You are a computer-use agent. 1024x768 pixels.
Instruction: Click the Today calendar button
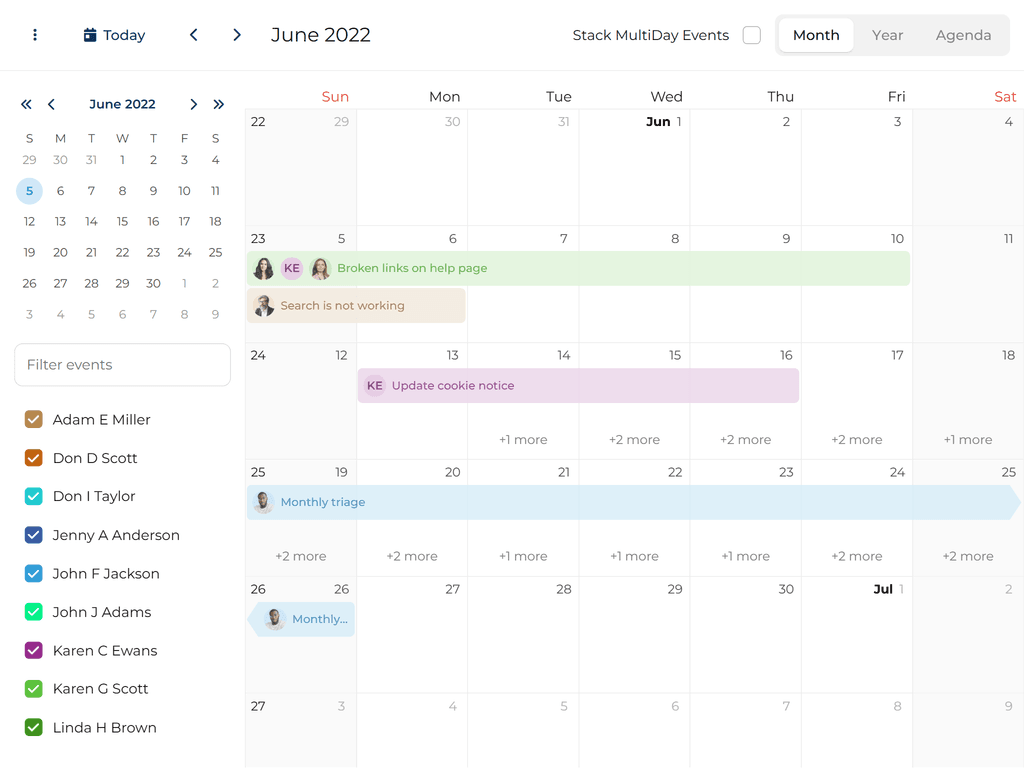pos(114,35)
